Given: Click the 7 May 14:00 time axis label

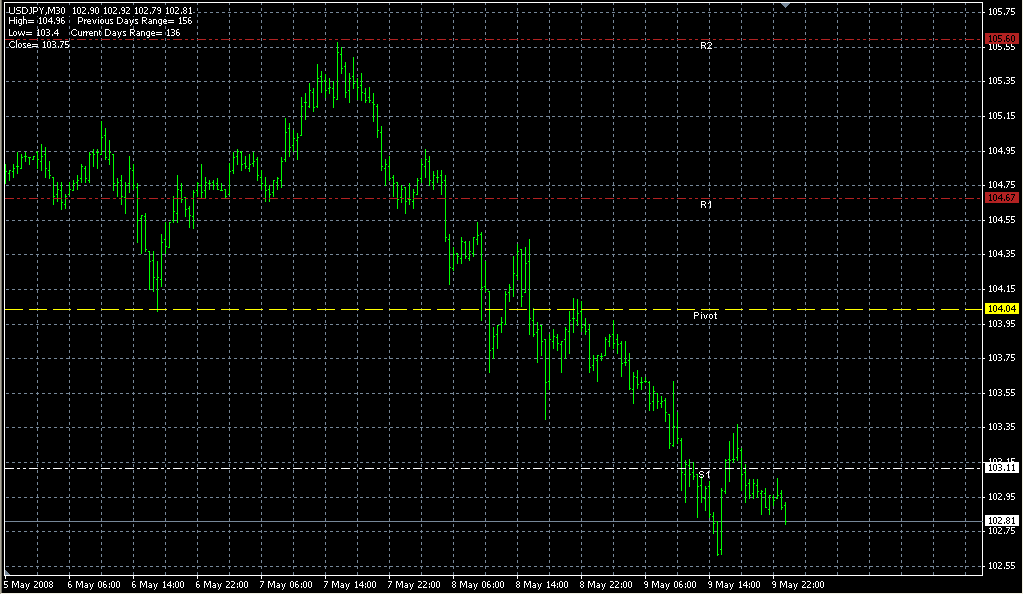Looking at the screenshot, I should point(353,585).
